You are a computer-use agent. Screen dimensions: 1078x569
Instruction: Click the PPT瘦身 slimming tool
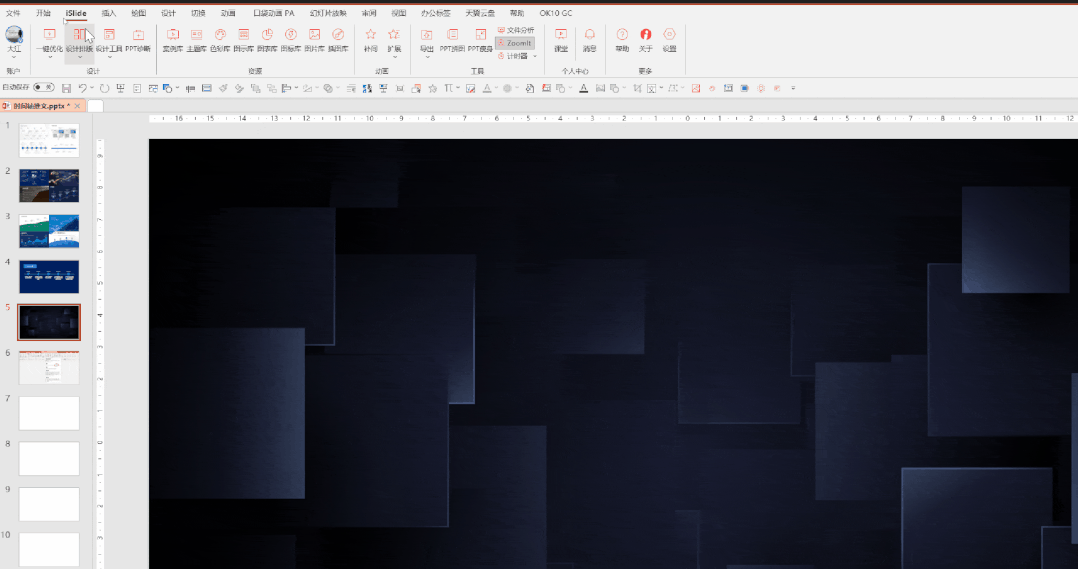click(480, 39)
